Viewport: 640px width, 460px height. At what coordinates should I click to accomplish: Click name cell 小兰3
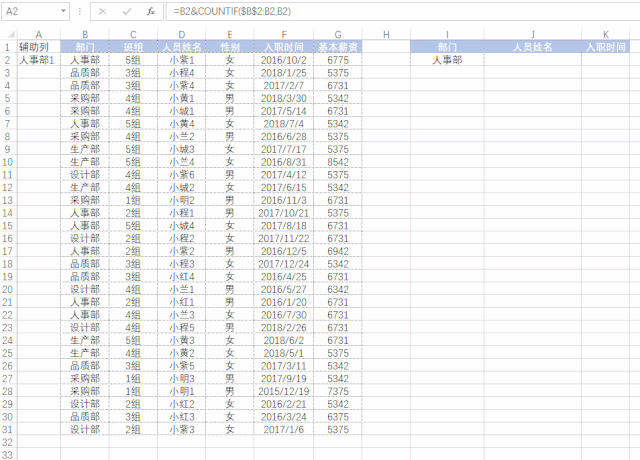click(x=182, y=315)
